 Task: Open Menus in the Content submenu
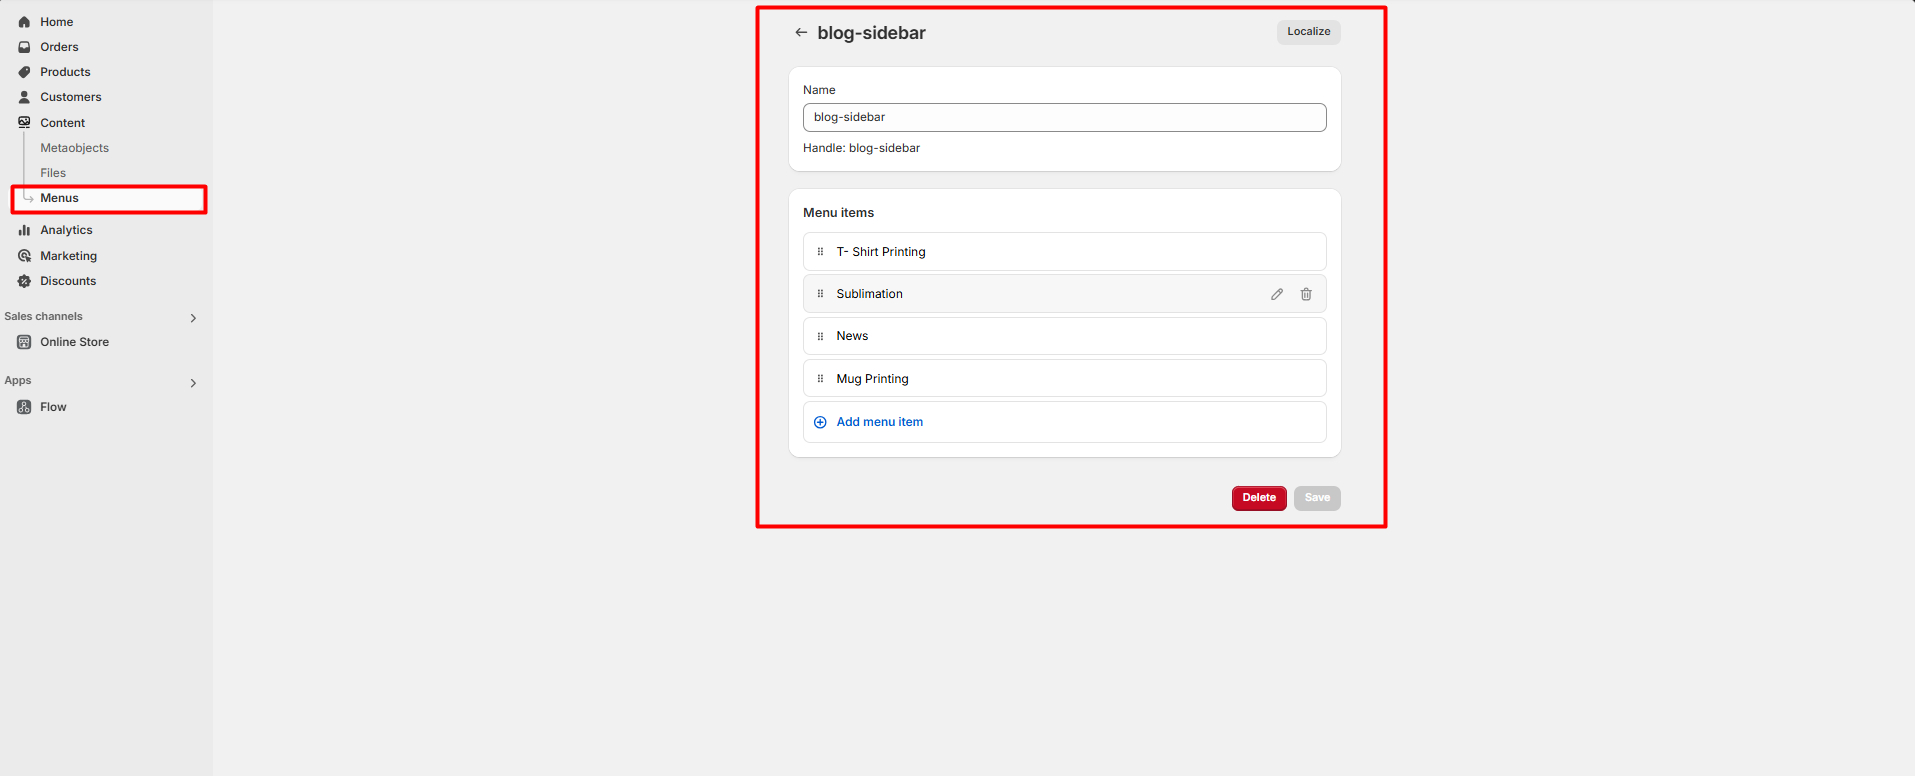(x=59, y=198)
